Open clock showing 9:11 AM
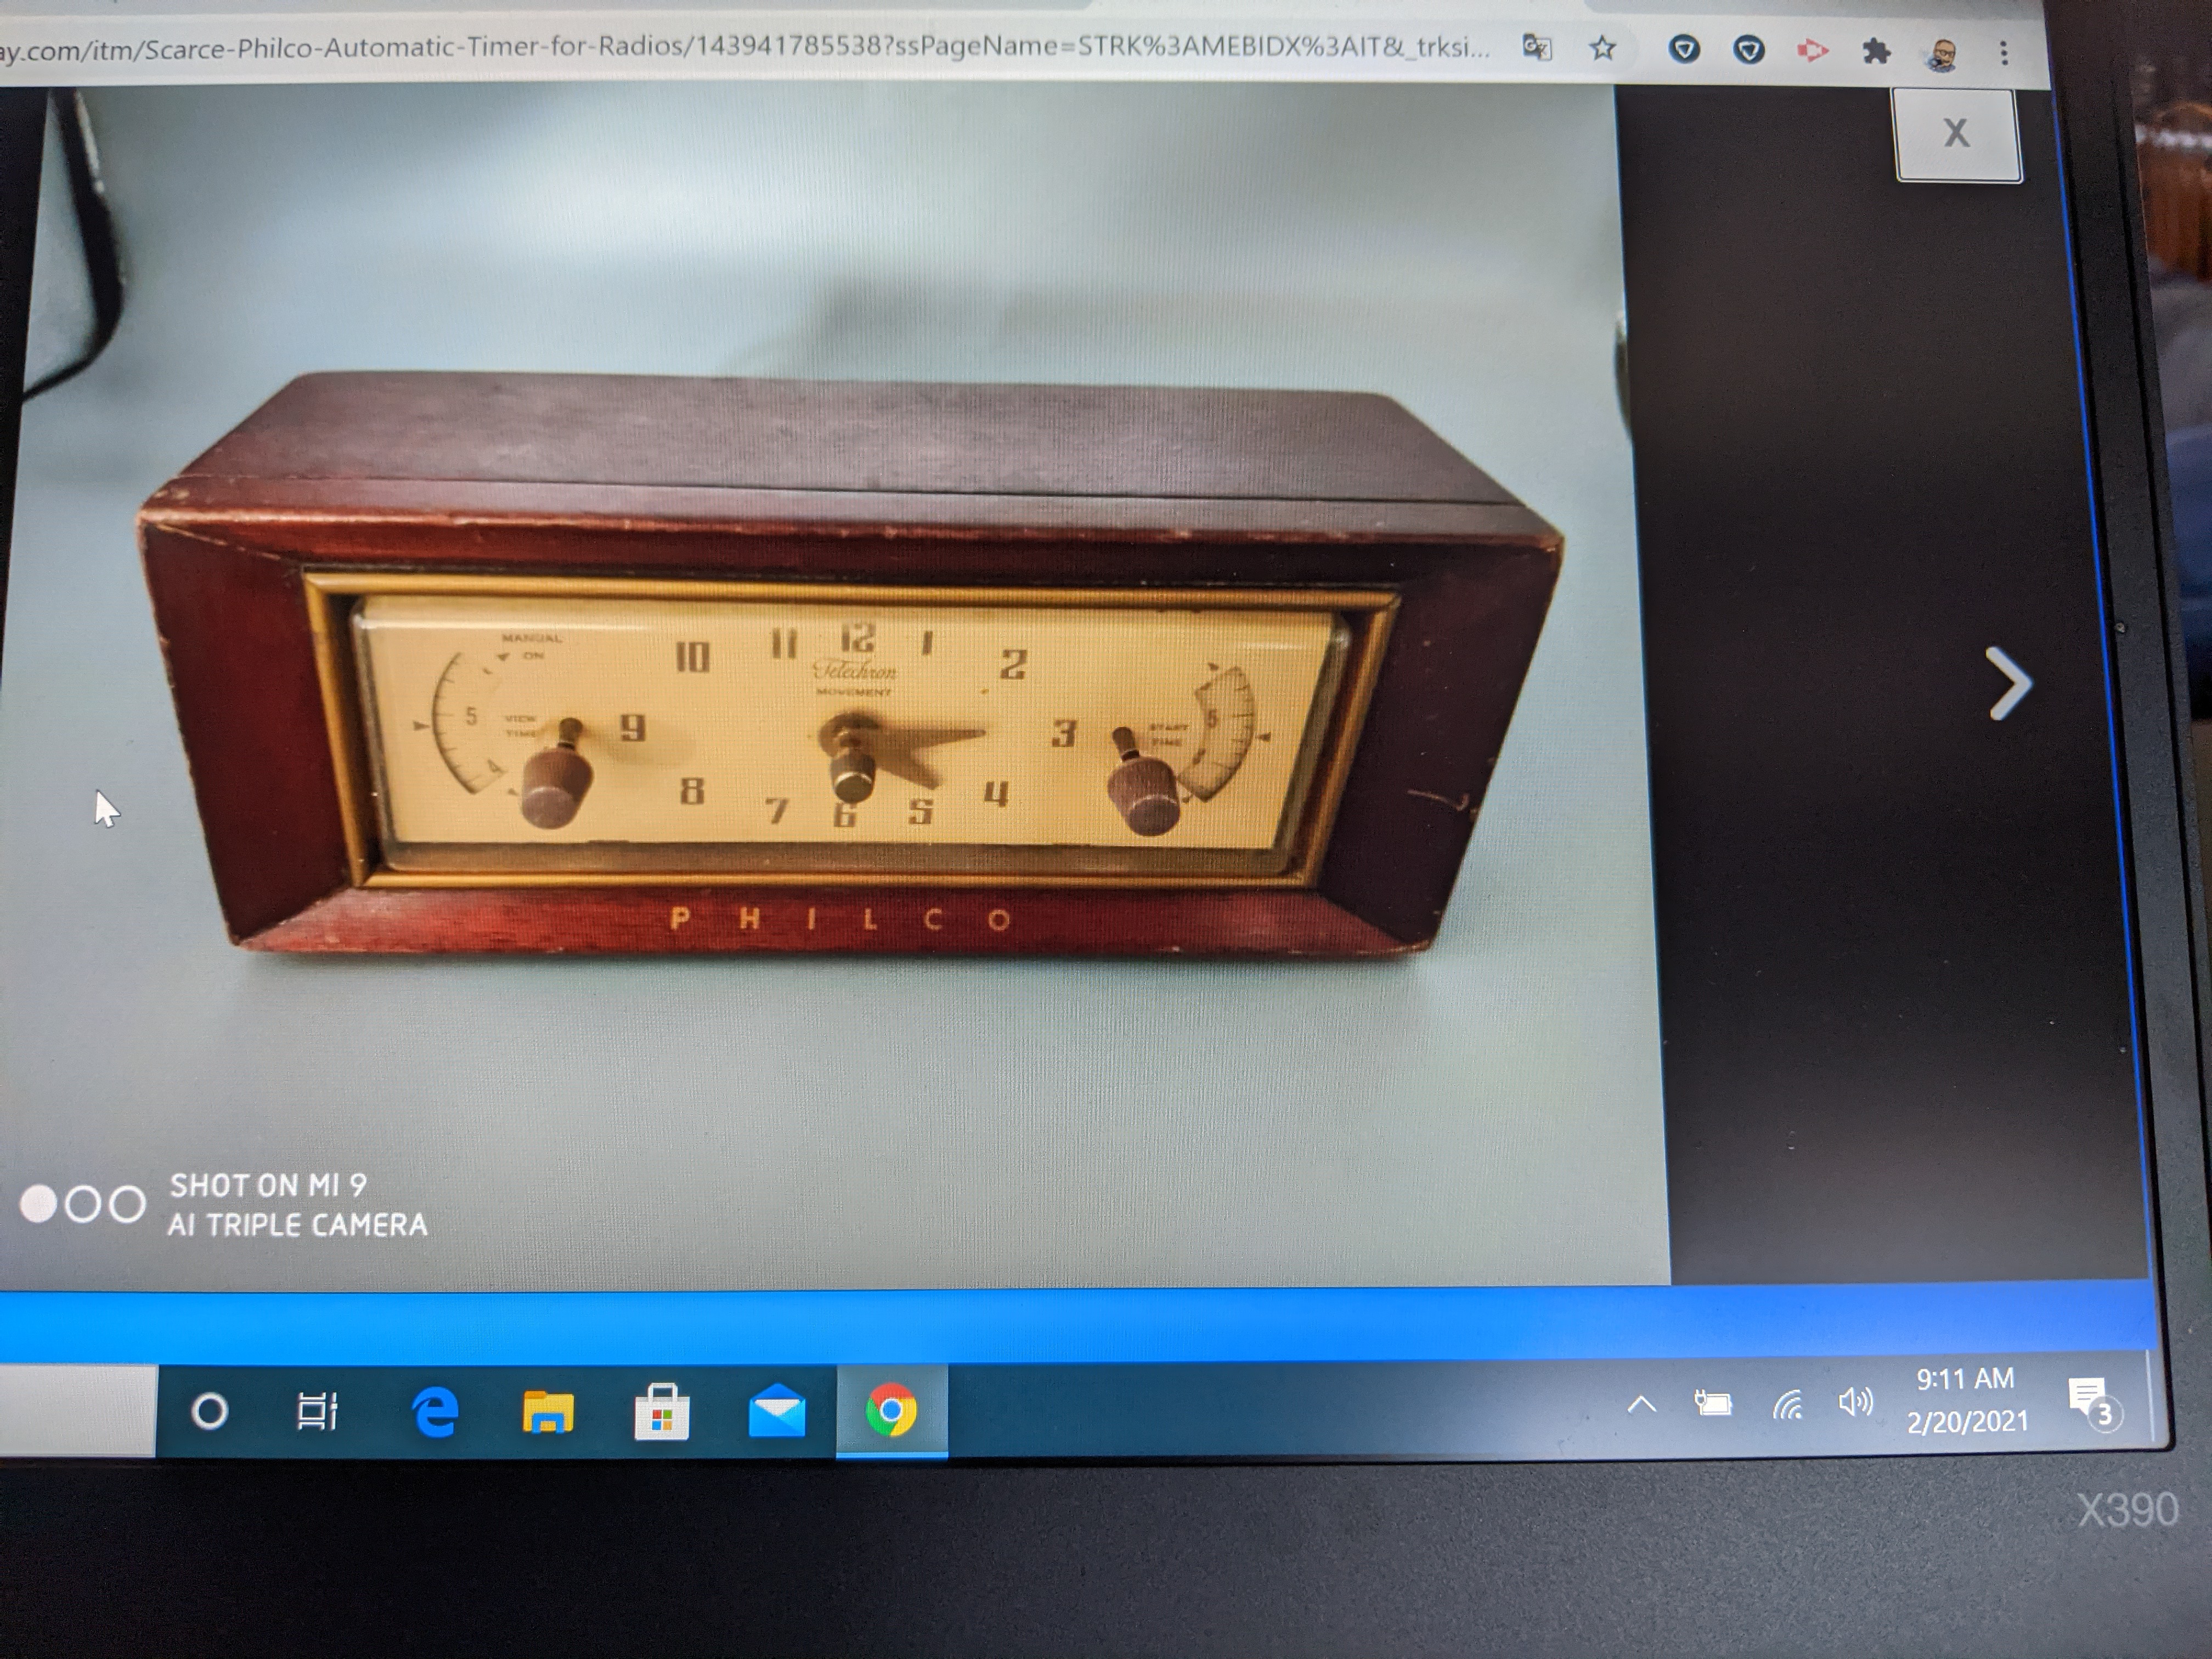The width and height of the screenshot is (2212, 1659). click(1966, 1401)
